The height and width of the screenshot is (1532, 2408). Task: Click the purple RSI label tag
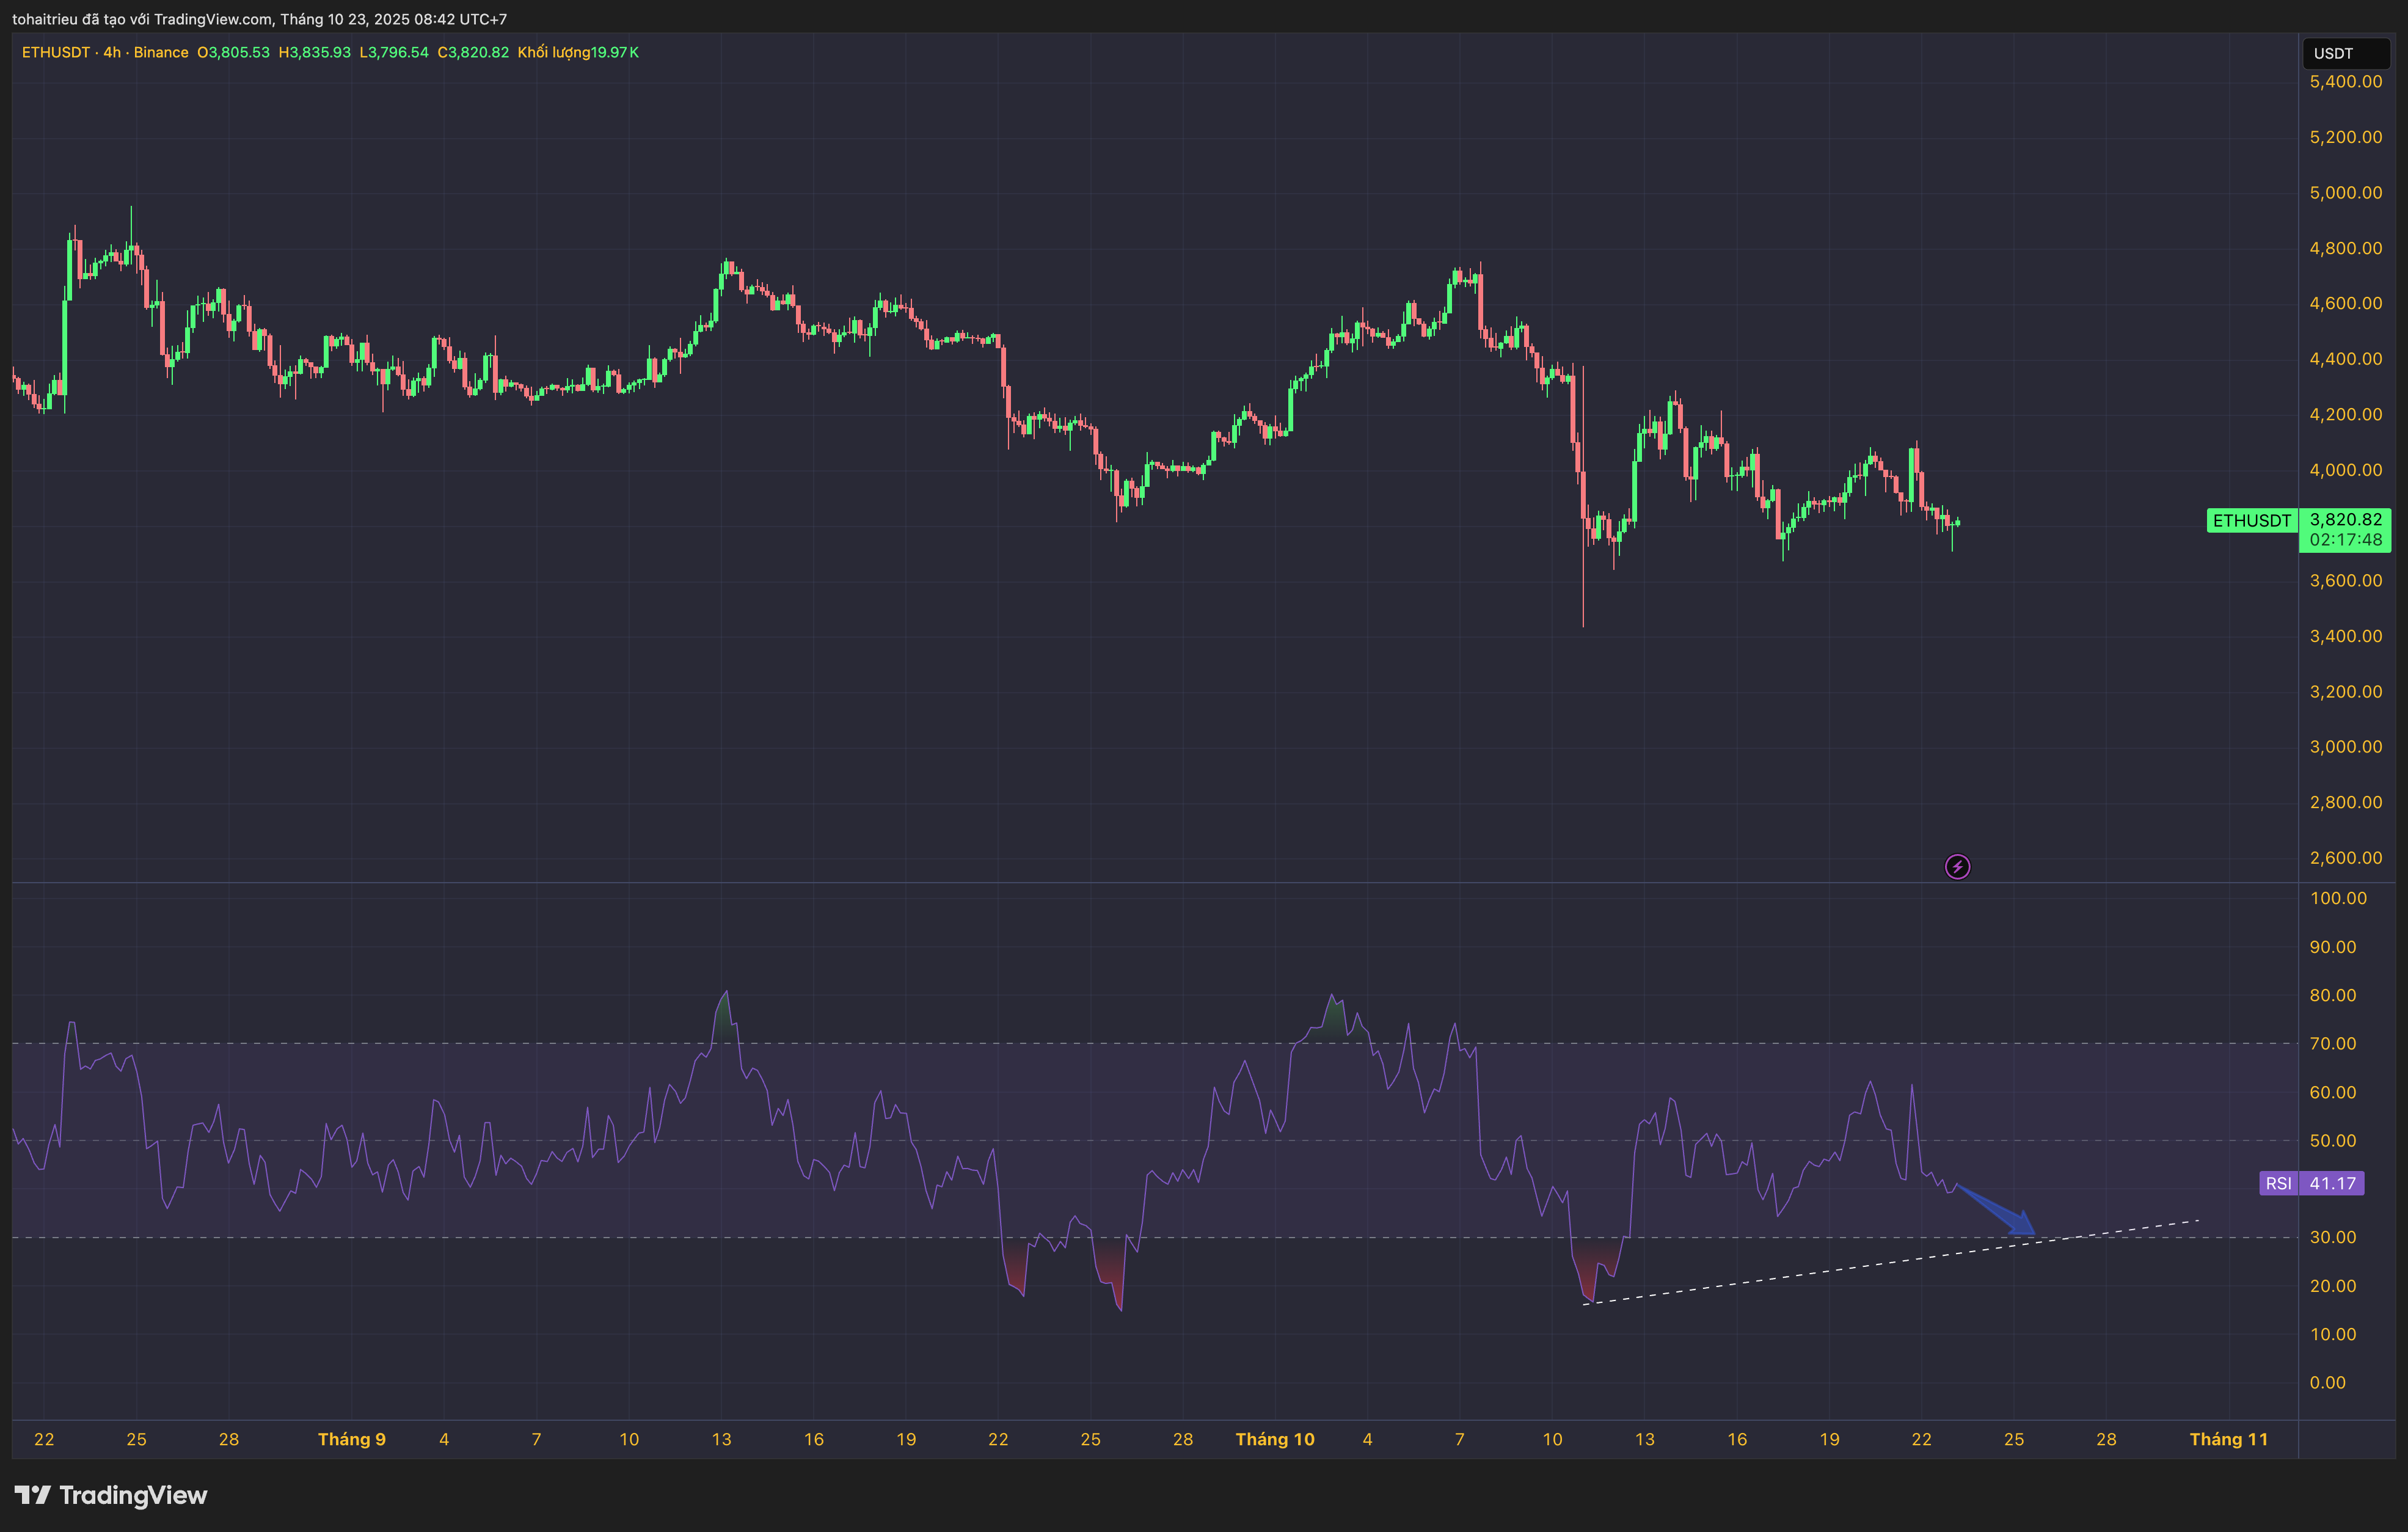[2278, 1183]
